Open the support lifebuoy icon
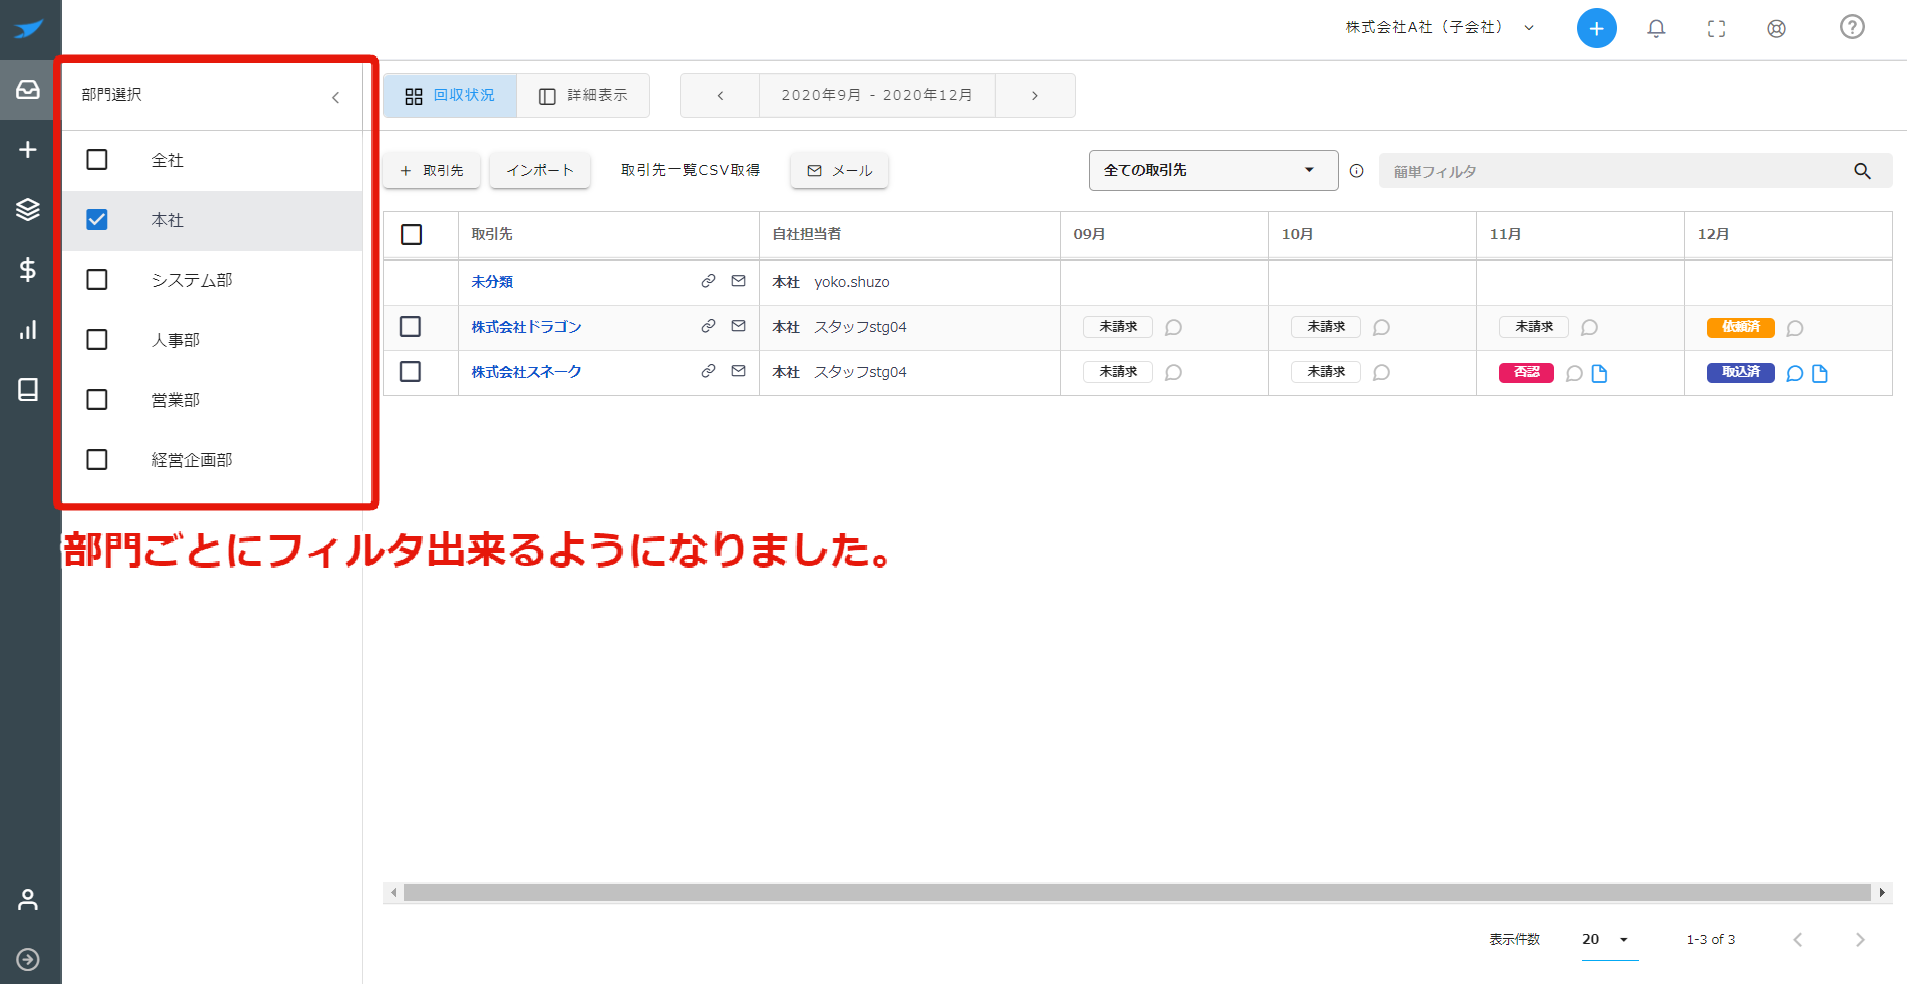1907x984 pixels. (x=1776, y=29)
